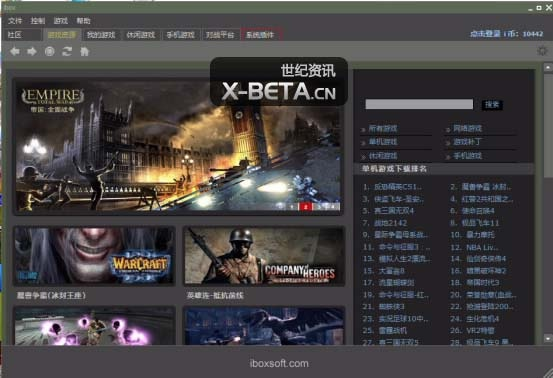
Task: Switch to the 我的游戏 tab
Action: click(x=101, y=35)
